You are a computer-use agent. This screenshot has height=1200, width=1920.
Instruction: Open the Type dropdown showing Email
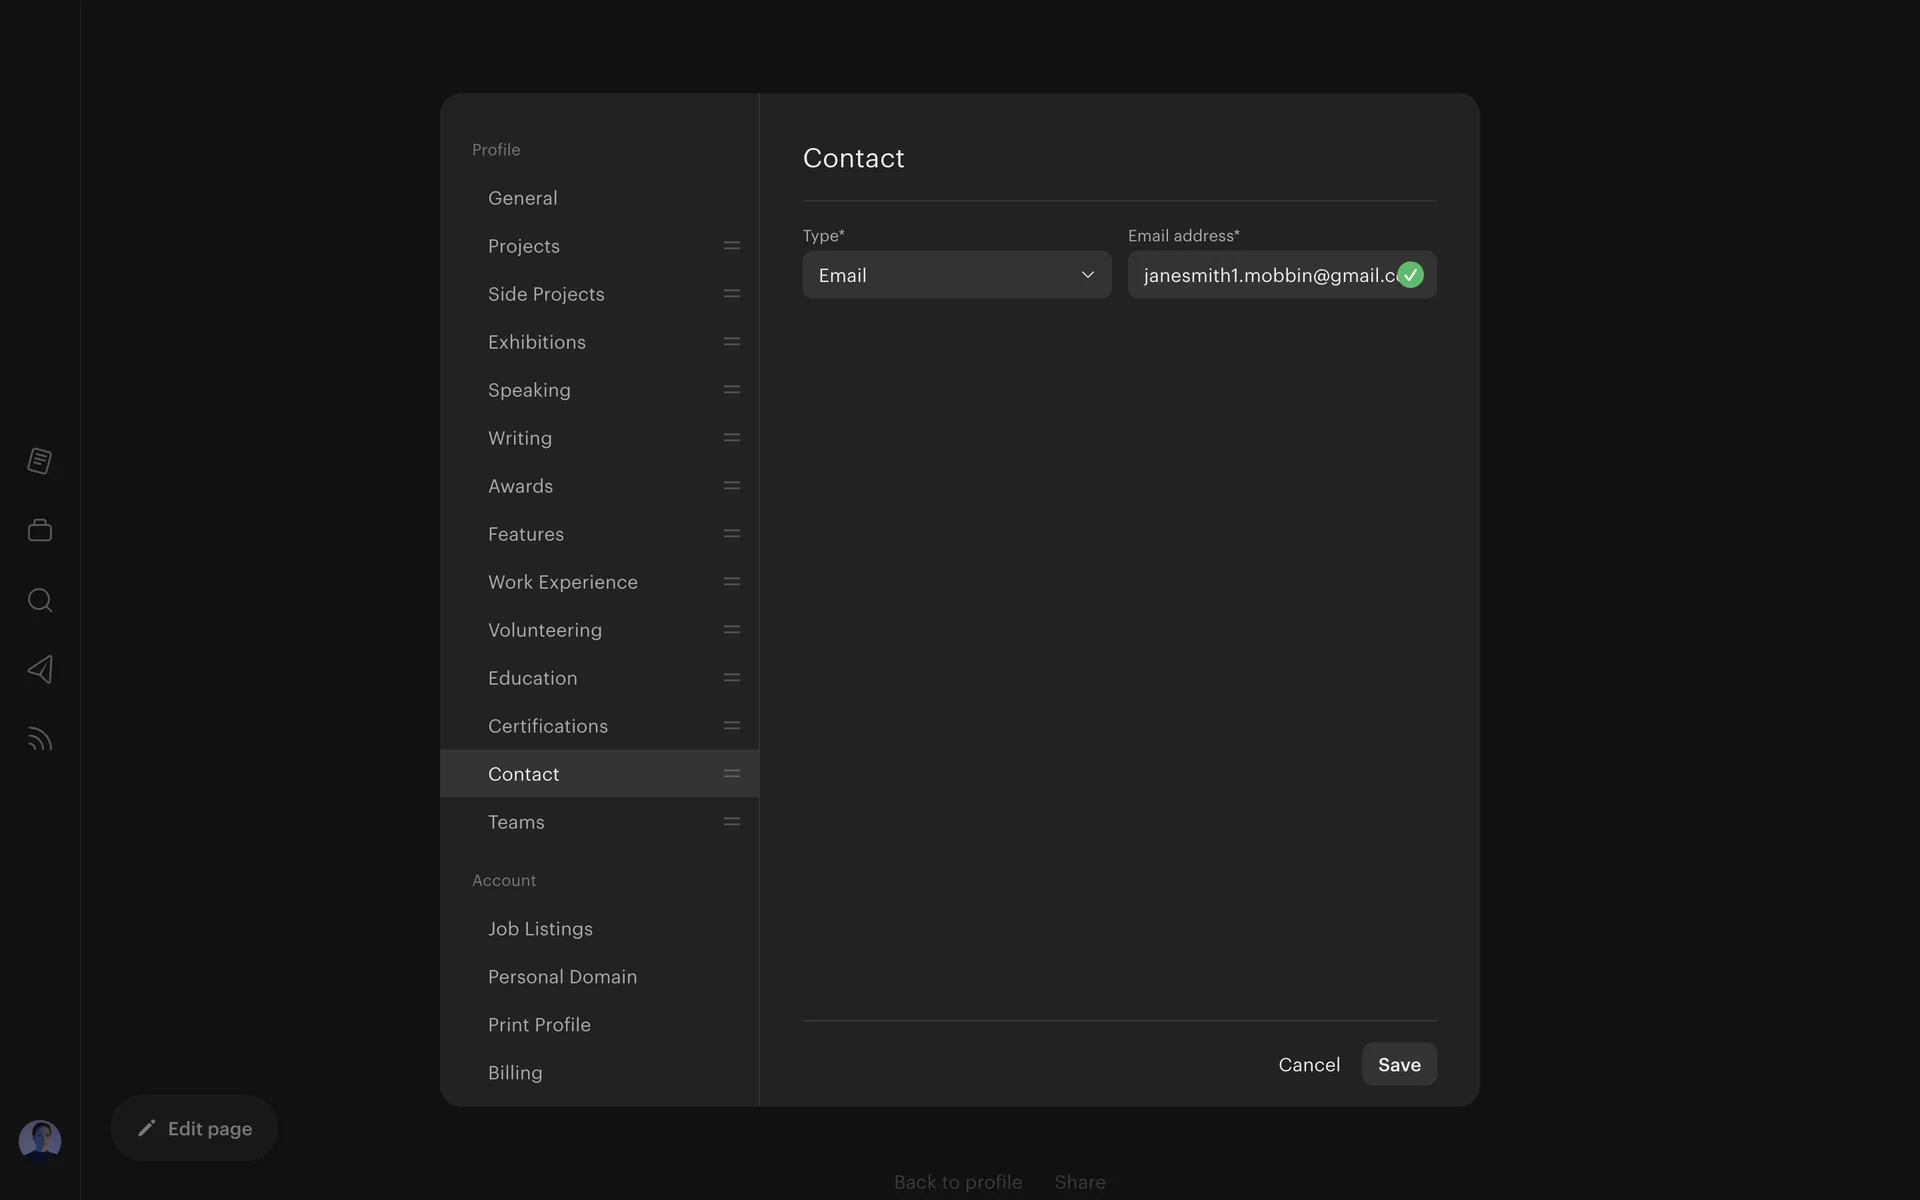940,275
